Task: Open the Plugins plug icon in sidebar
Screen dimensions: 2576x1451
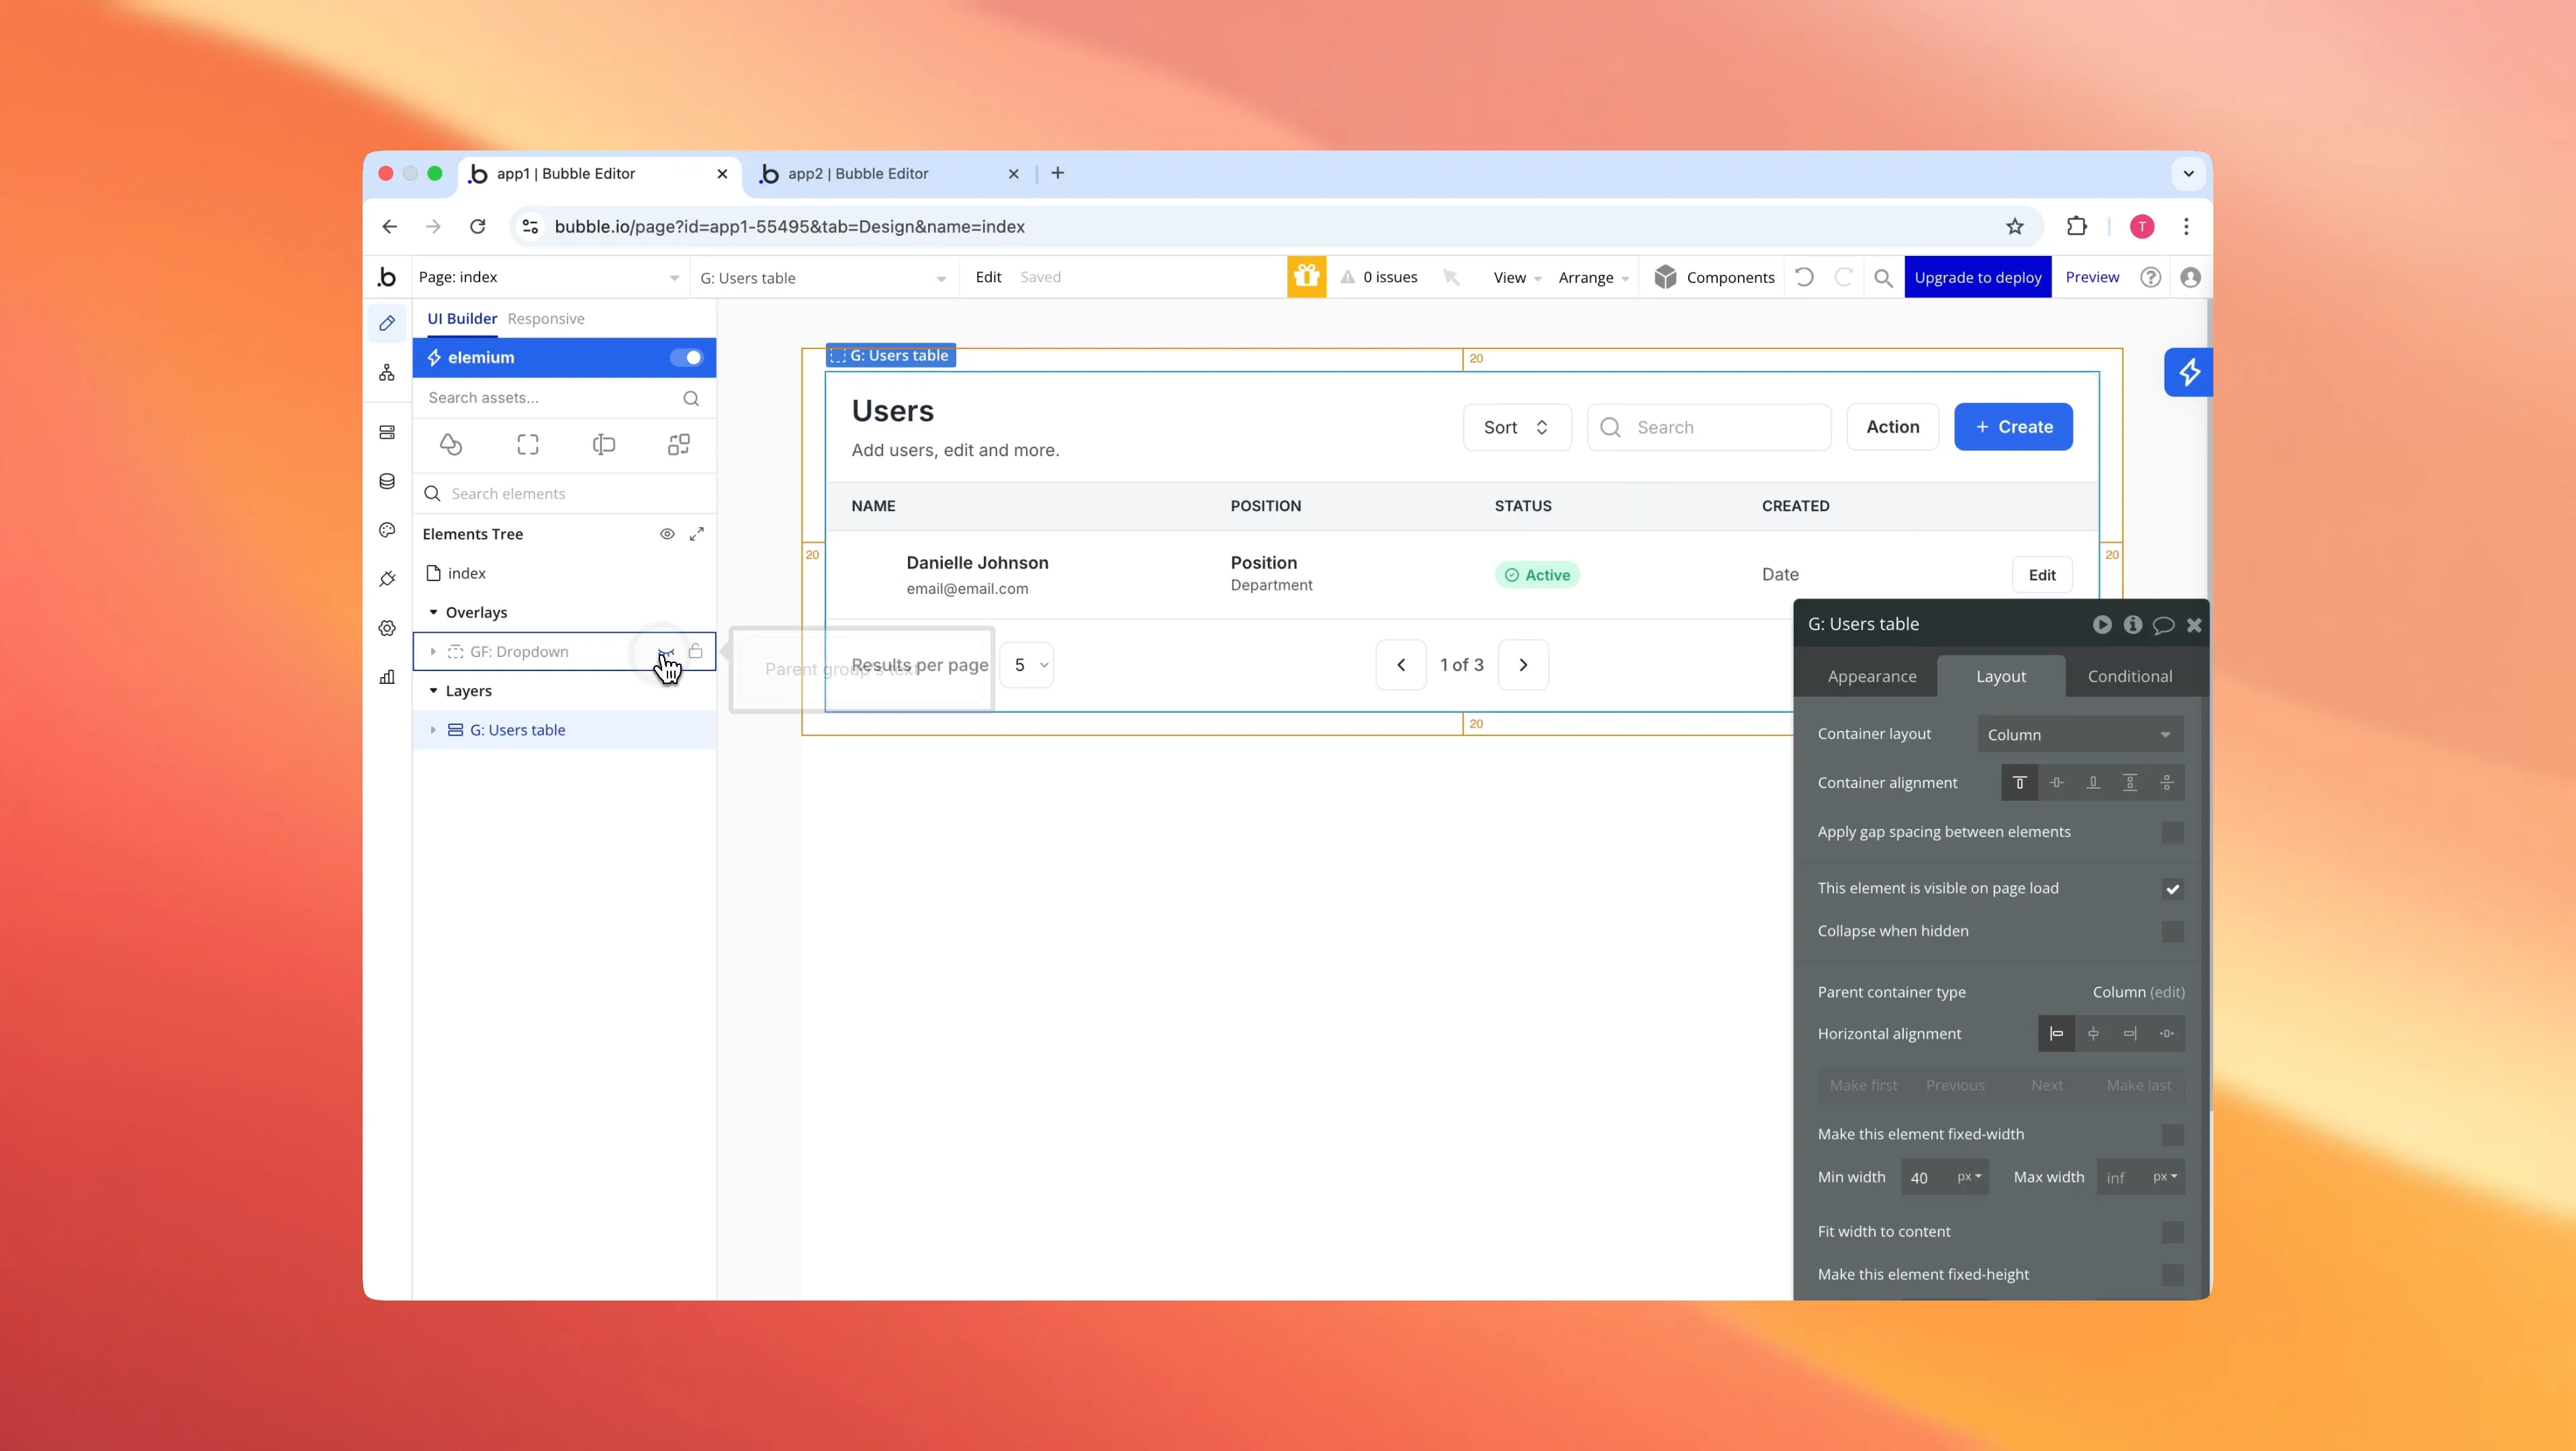Action: point(387,579)
